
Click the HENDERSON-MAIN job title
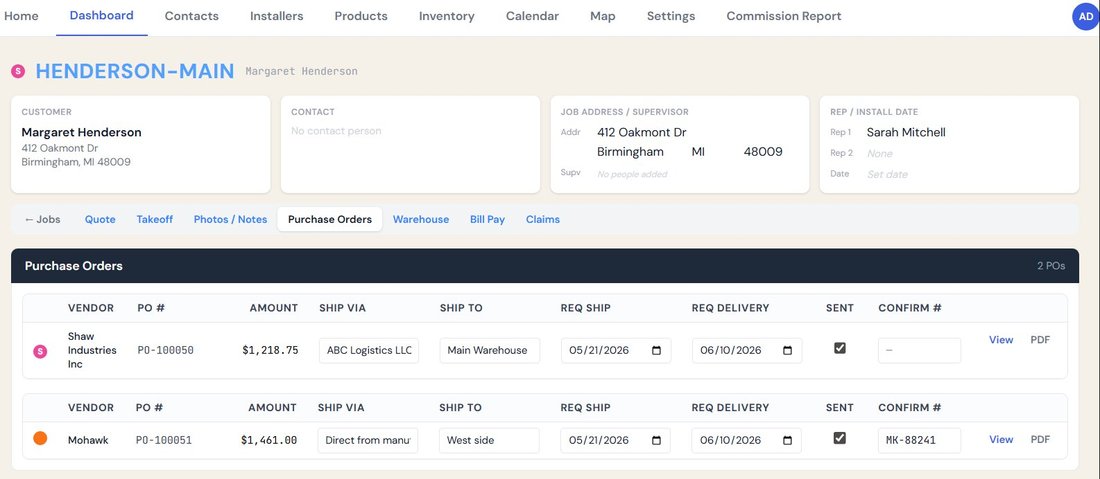pyautogui.click(x=135, y=71)
